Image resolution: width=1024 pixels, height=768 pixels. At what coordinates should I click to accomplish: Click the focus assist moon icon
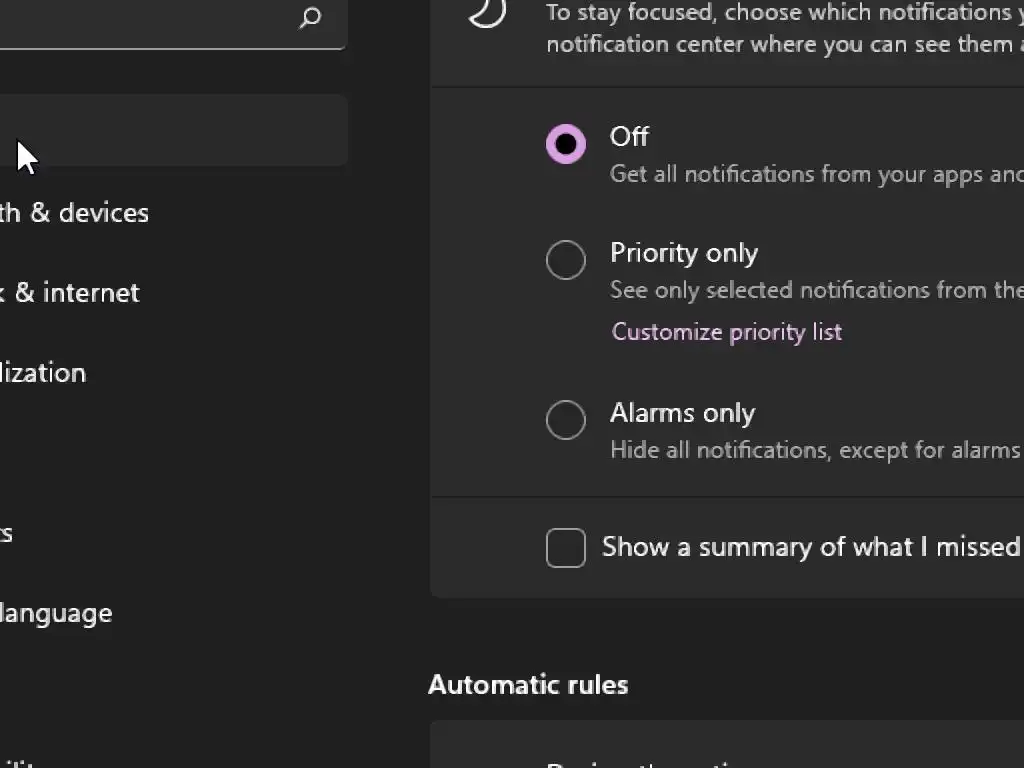click(x=487, y=12)
